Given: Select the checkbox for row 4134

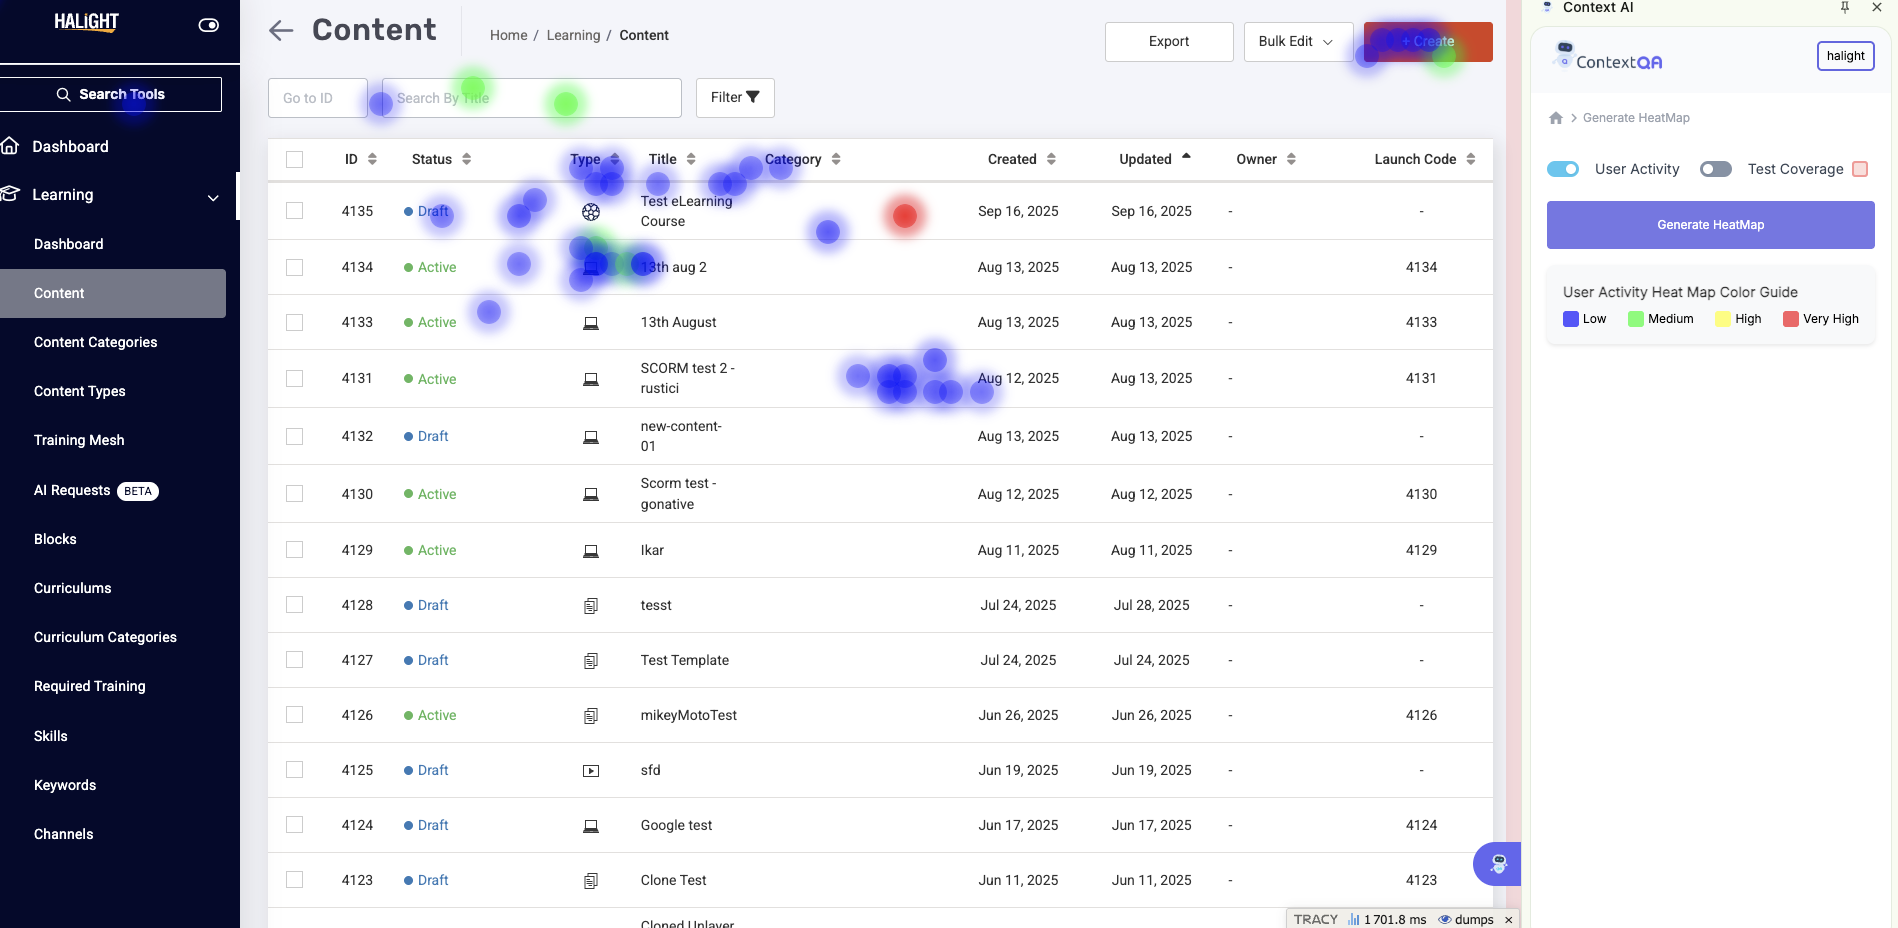Looking at the screenshot, I should [294, 267].
